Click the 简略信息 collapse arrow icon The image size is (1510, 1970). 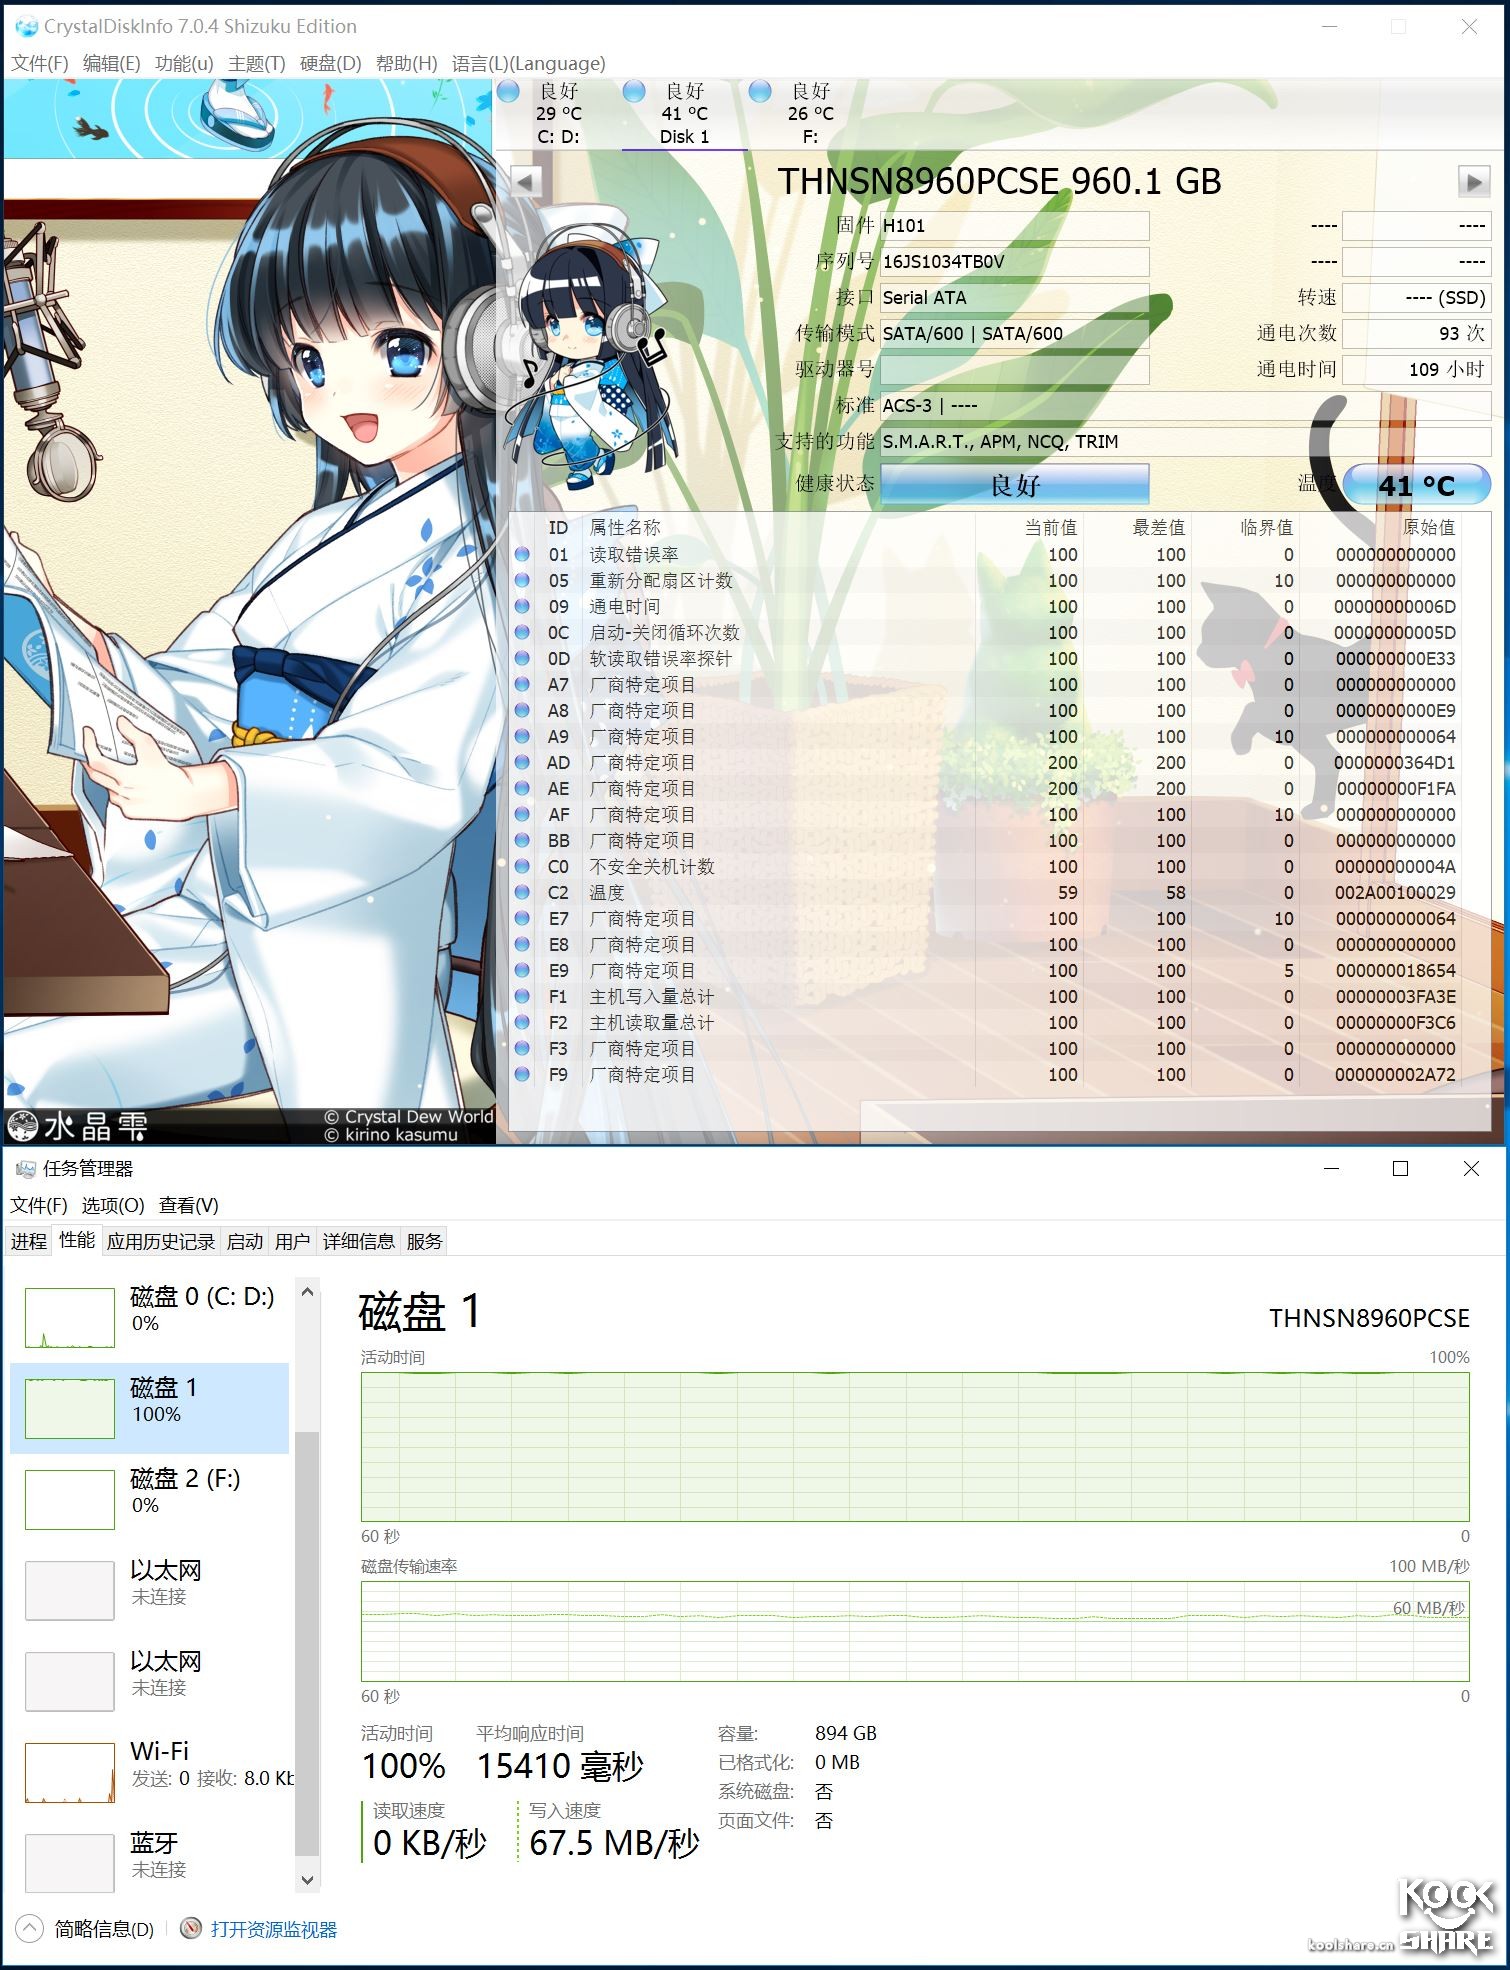click(30, 1928)
